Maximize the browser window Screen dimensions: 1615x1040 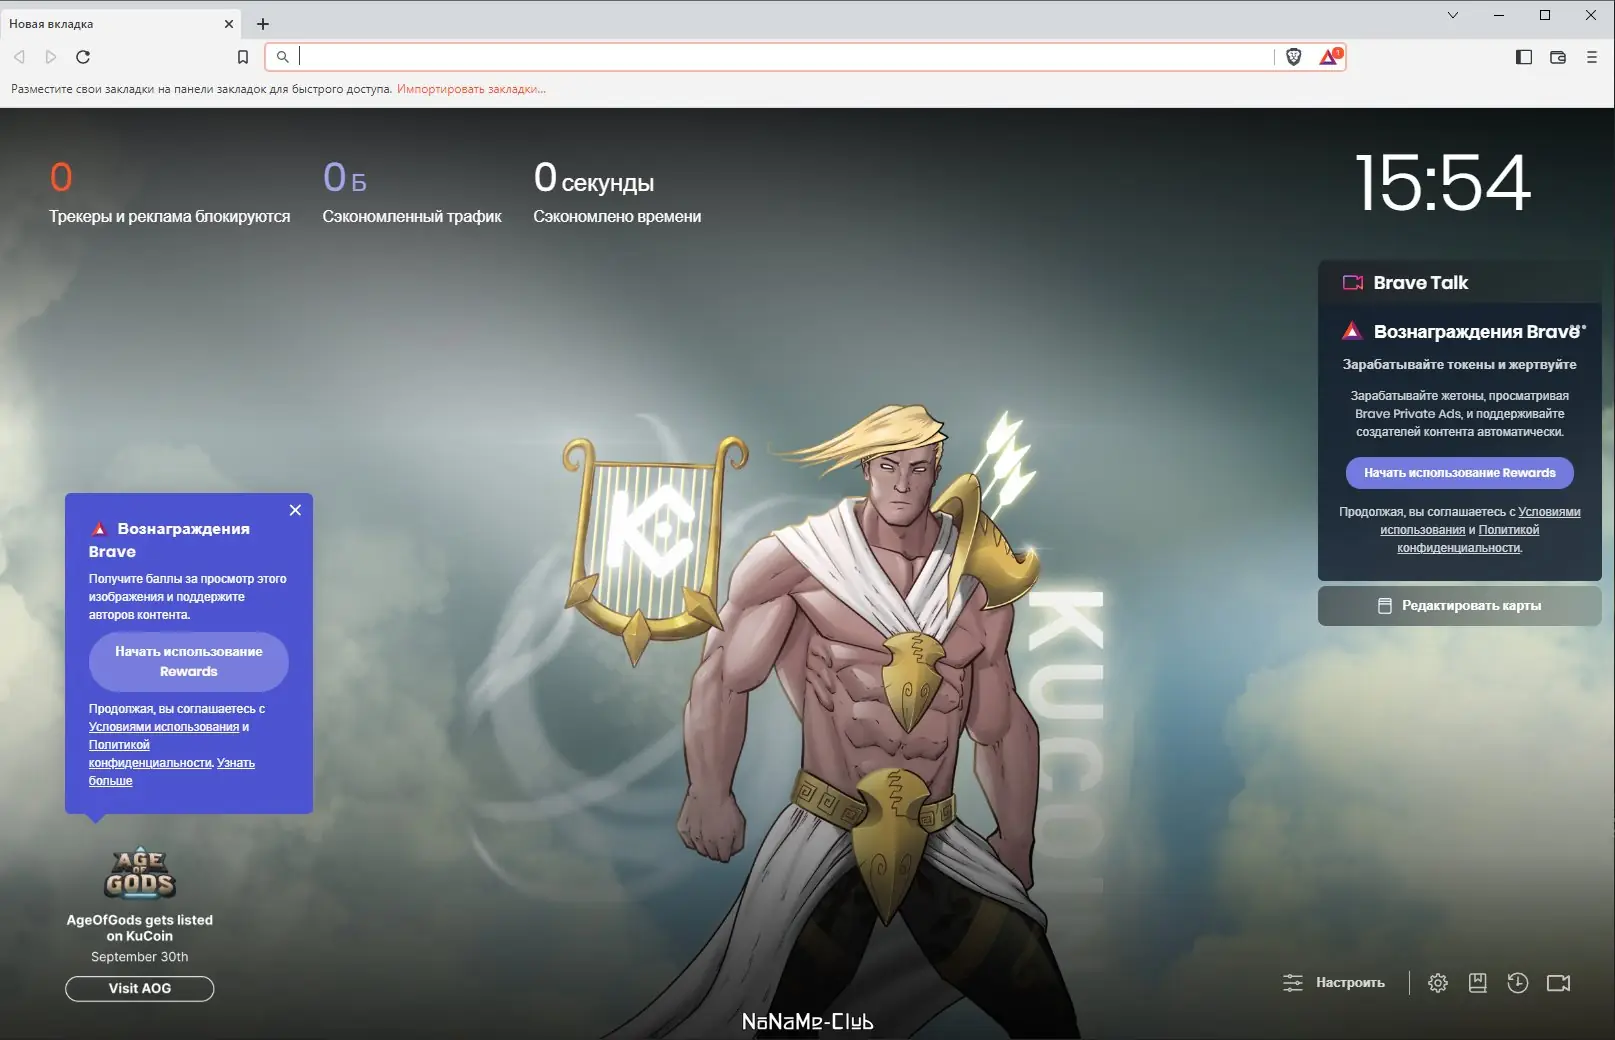(x=1545, y=15)
